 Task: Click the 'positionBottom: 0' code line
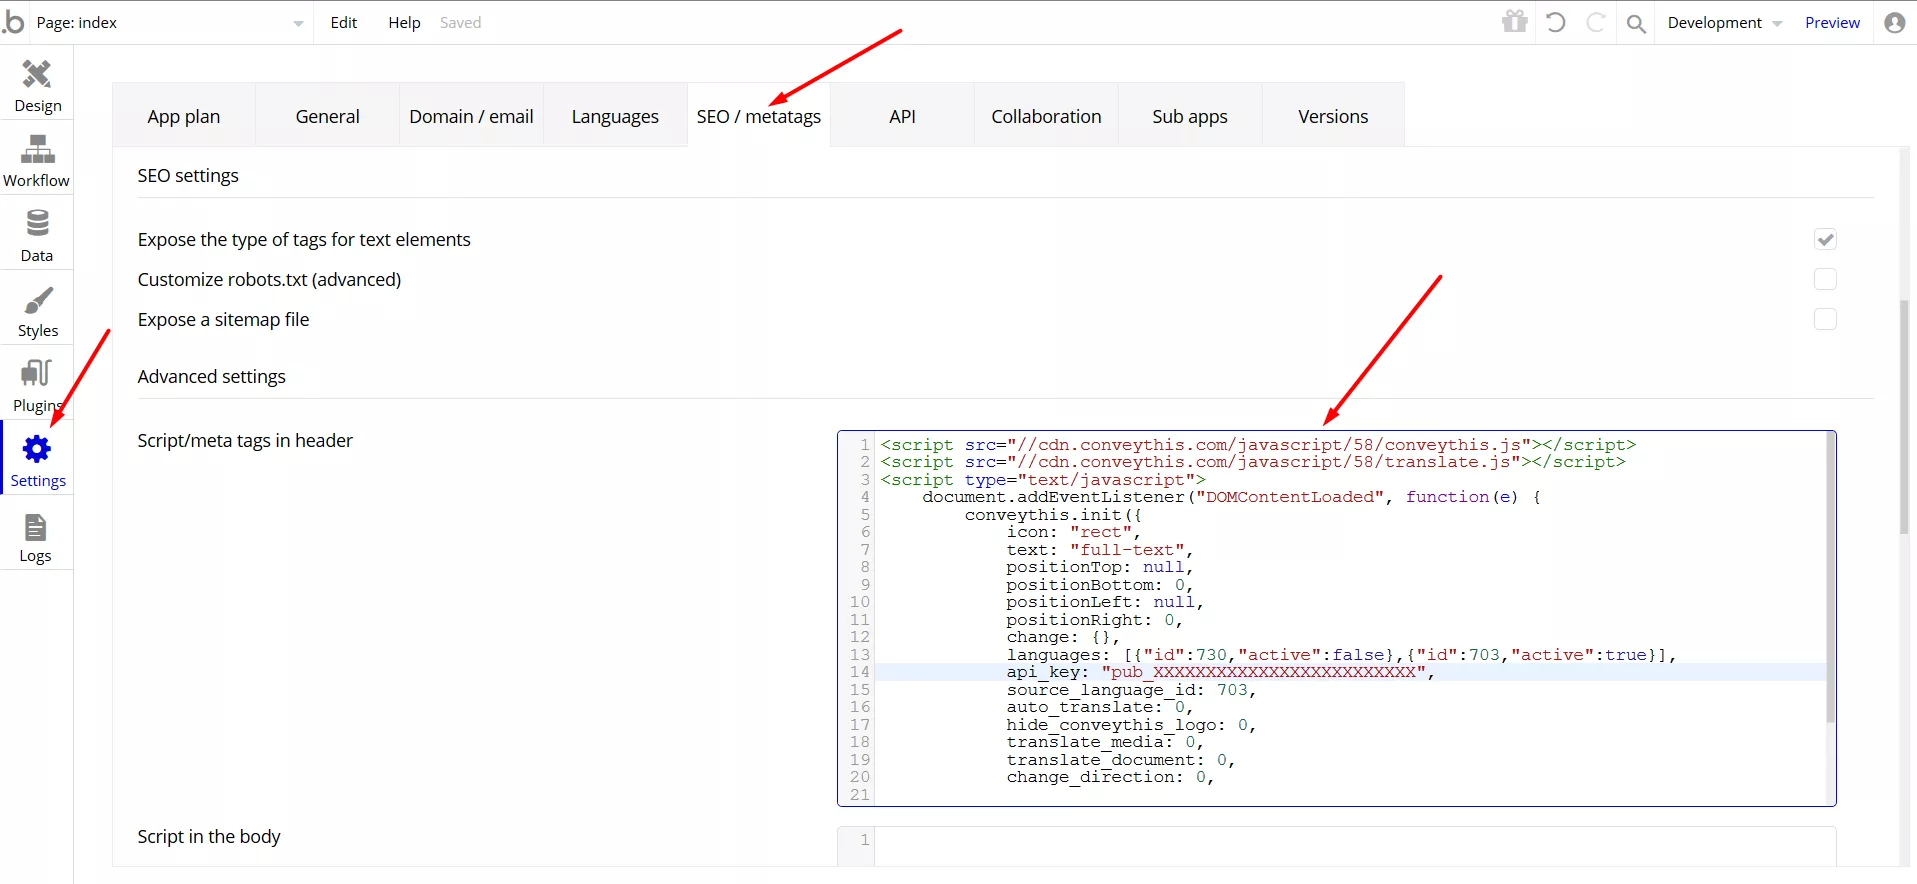(x=1099, y=585)
